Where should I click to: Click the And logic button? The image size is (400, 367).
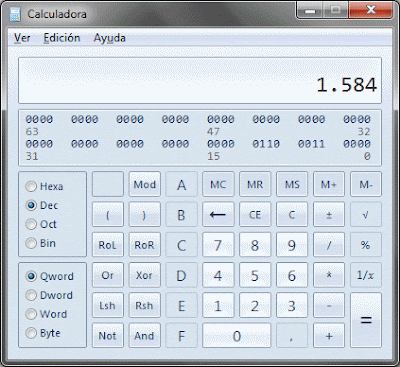(x=144, y=335)
